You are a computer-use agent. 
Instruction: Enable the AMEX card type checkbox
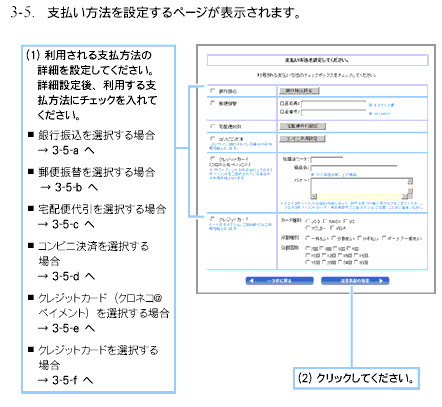325,221
